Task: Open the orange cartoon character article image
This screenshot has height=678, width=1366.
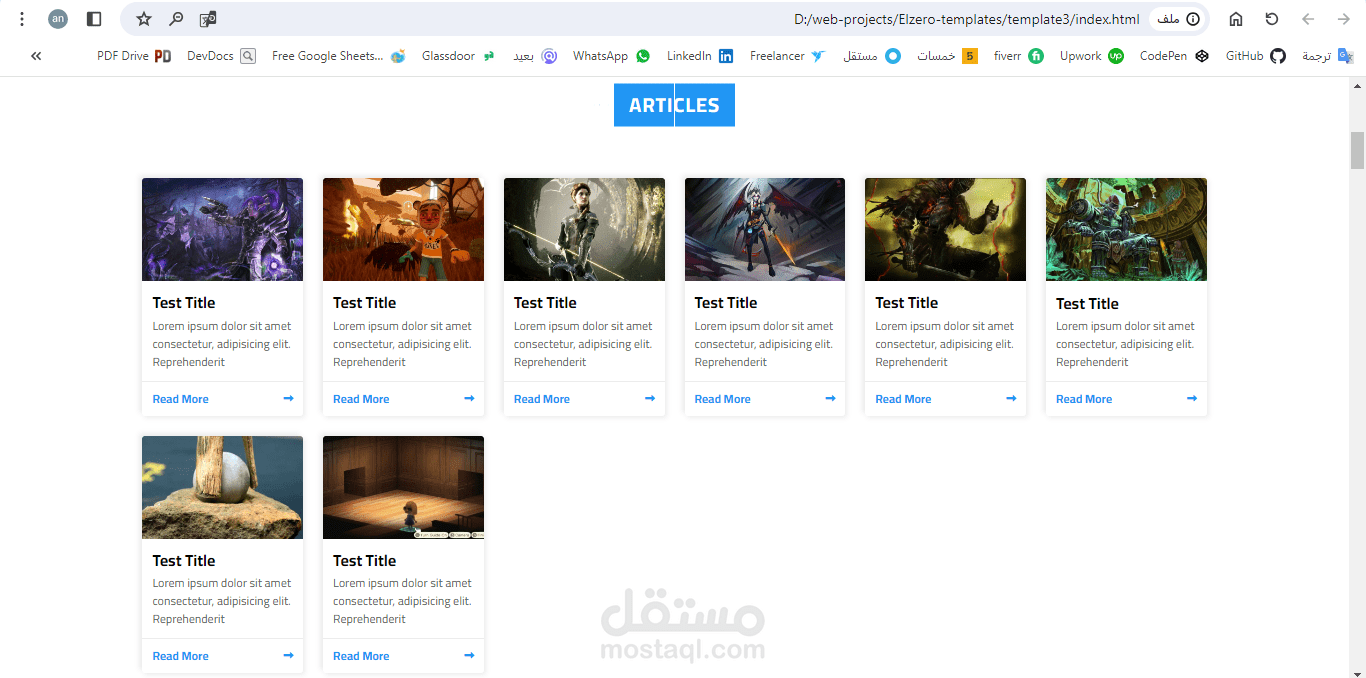Action: [x=403, y=230]
